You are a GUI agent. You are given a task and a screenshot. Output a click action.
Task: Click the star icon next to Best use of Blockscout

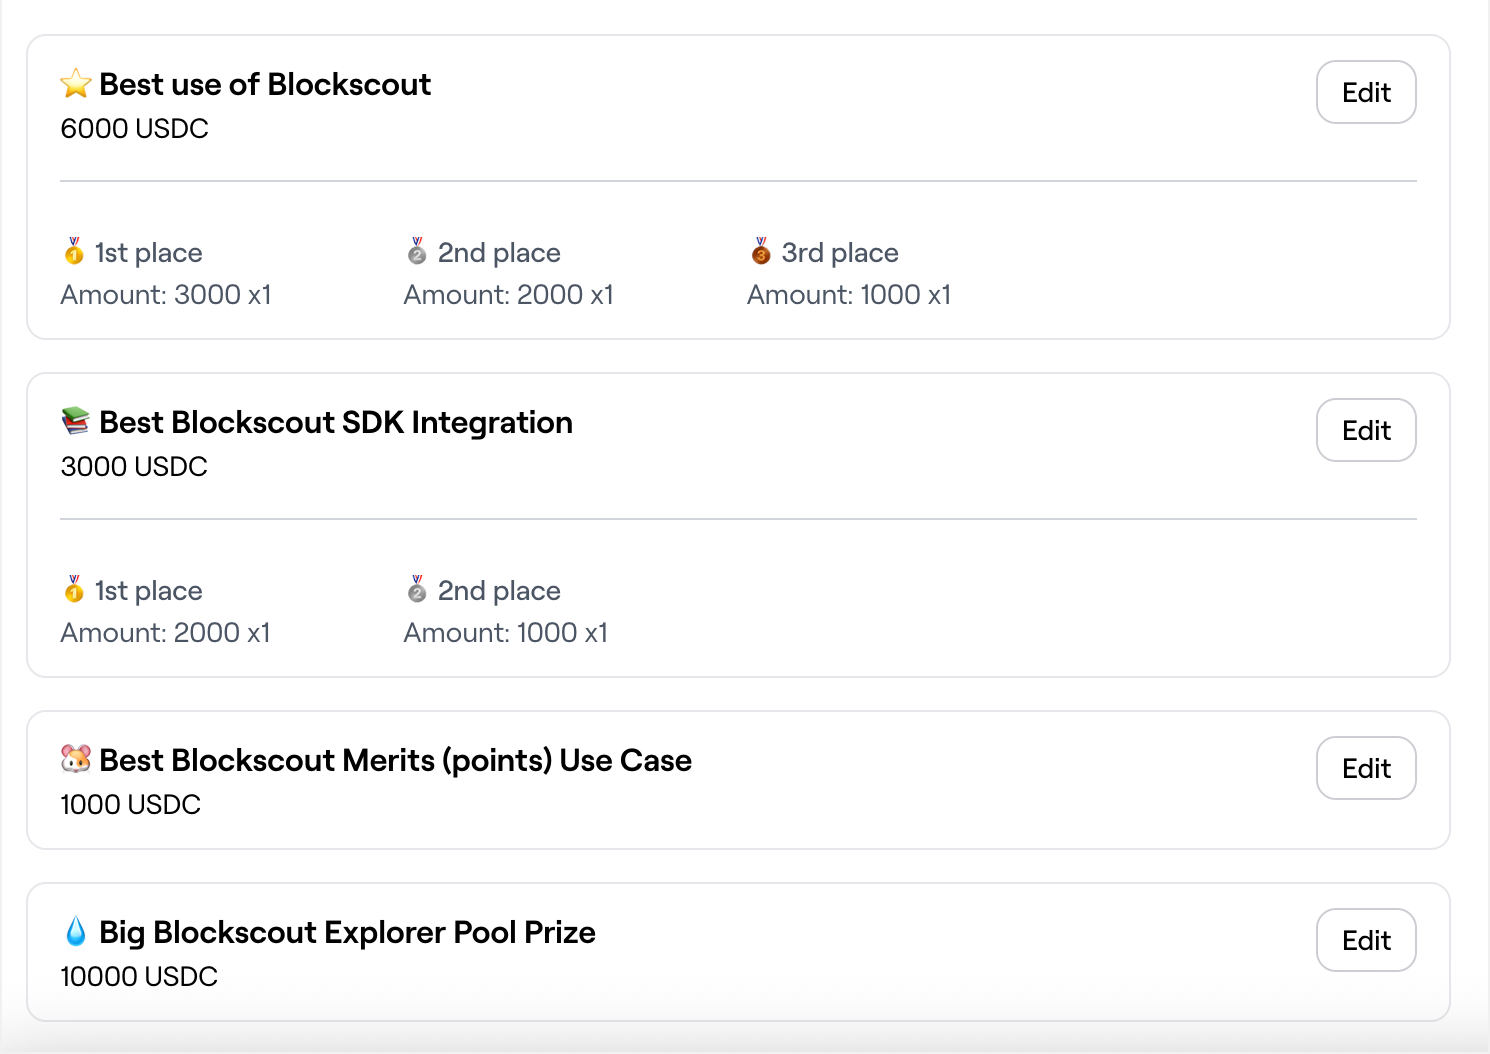tap(76, 84)
